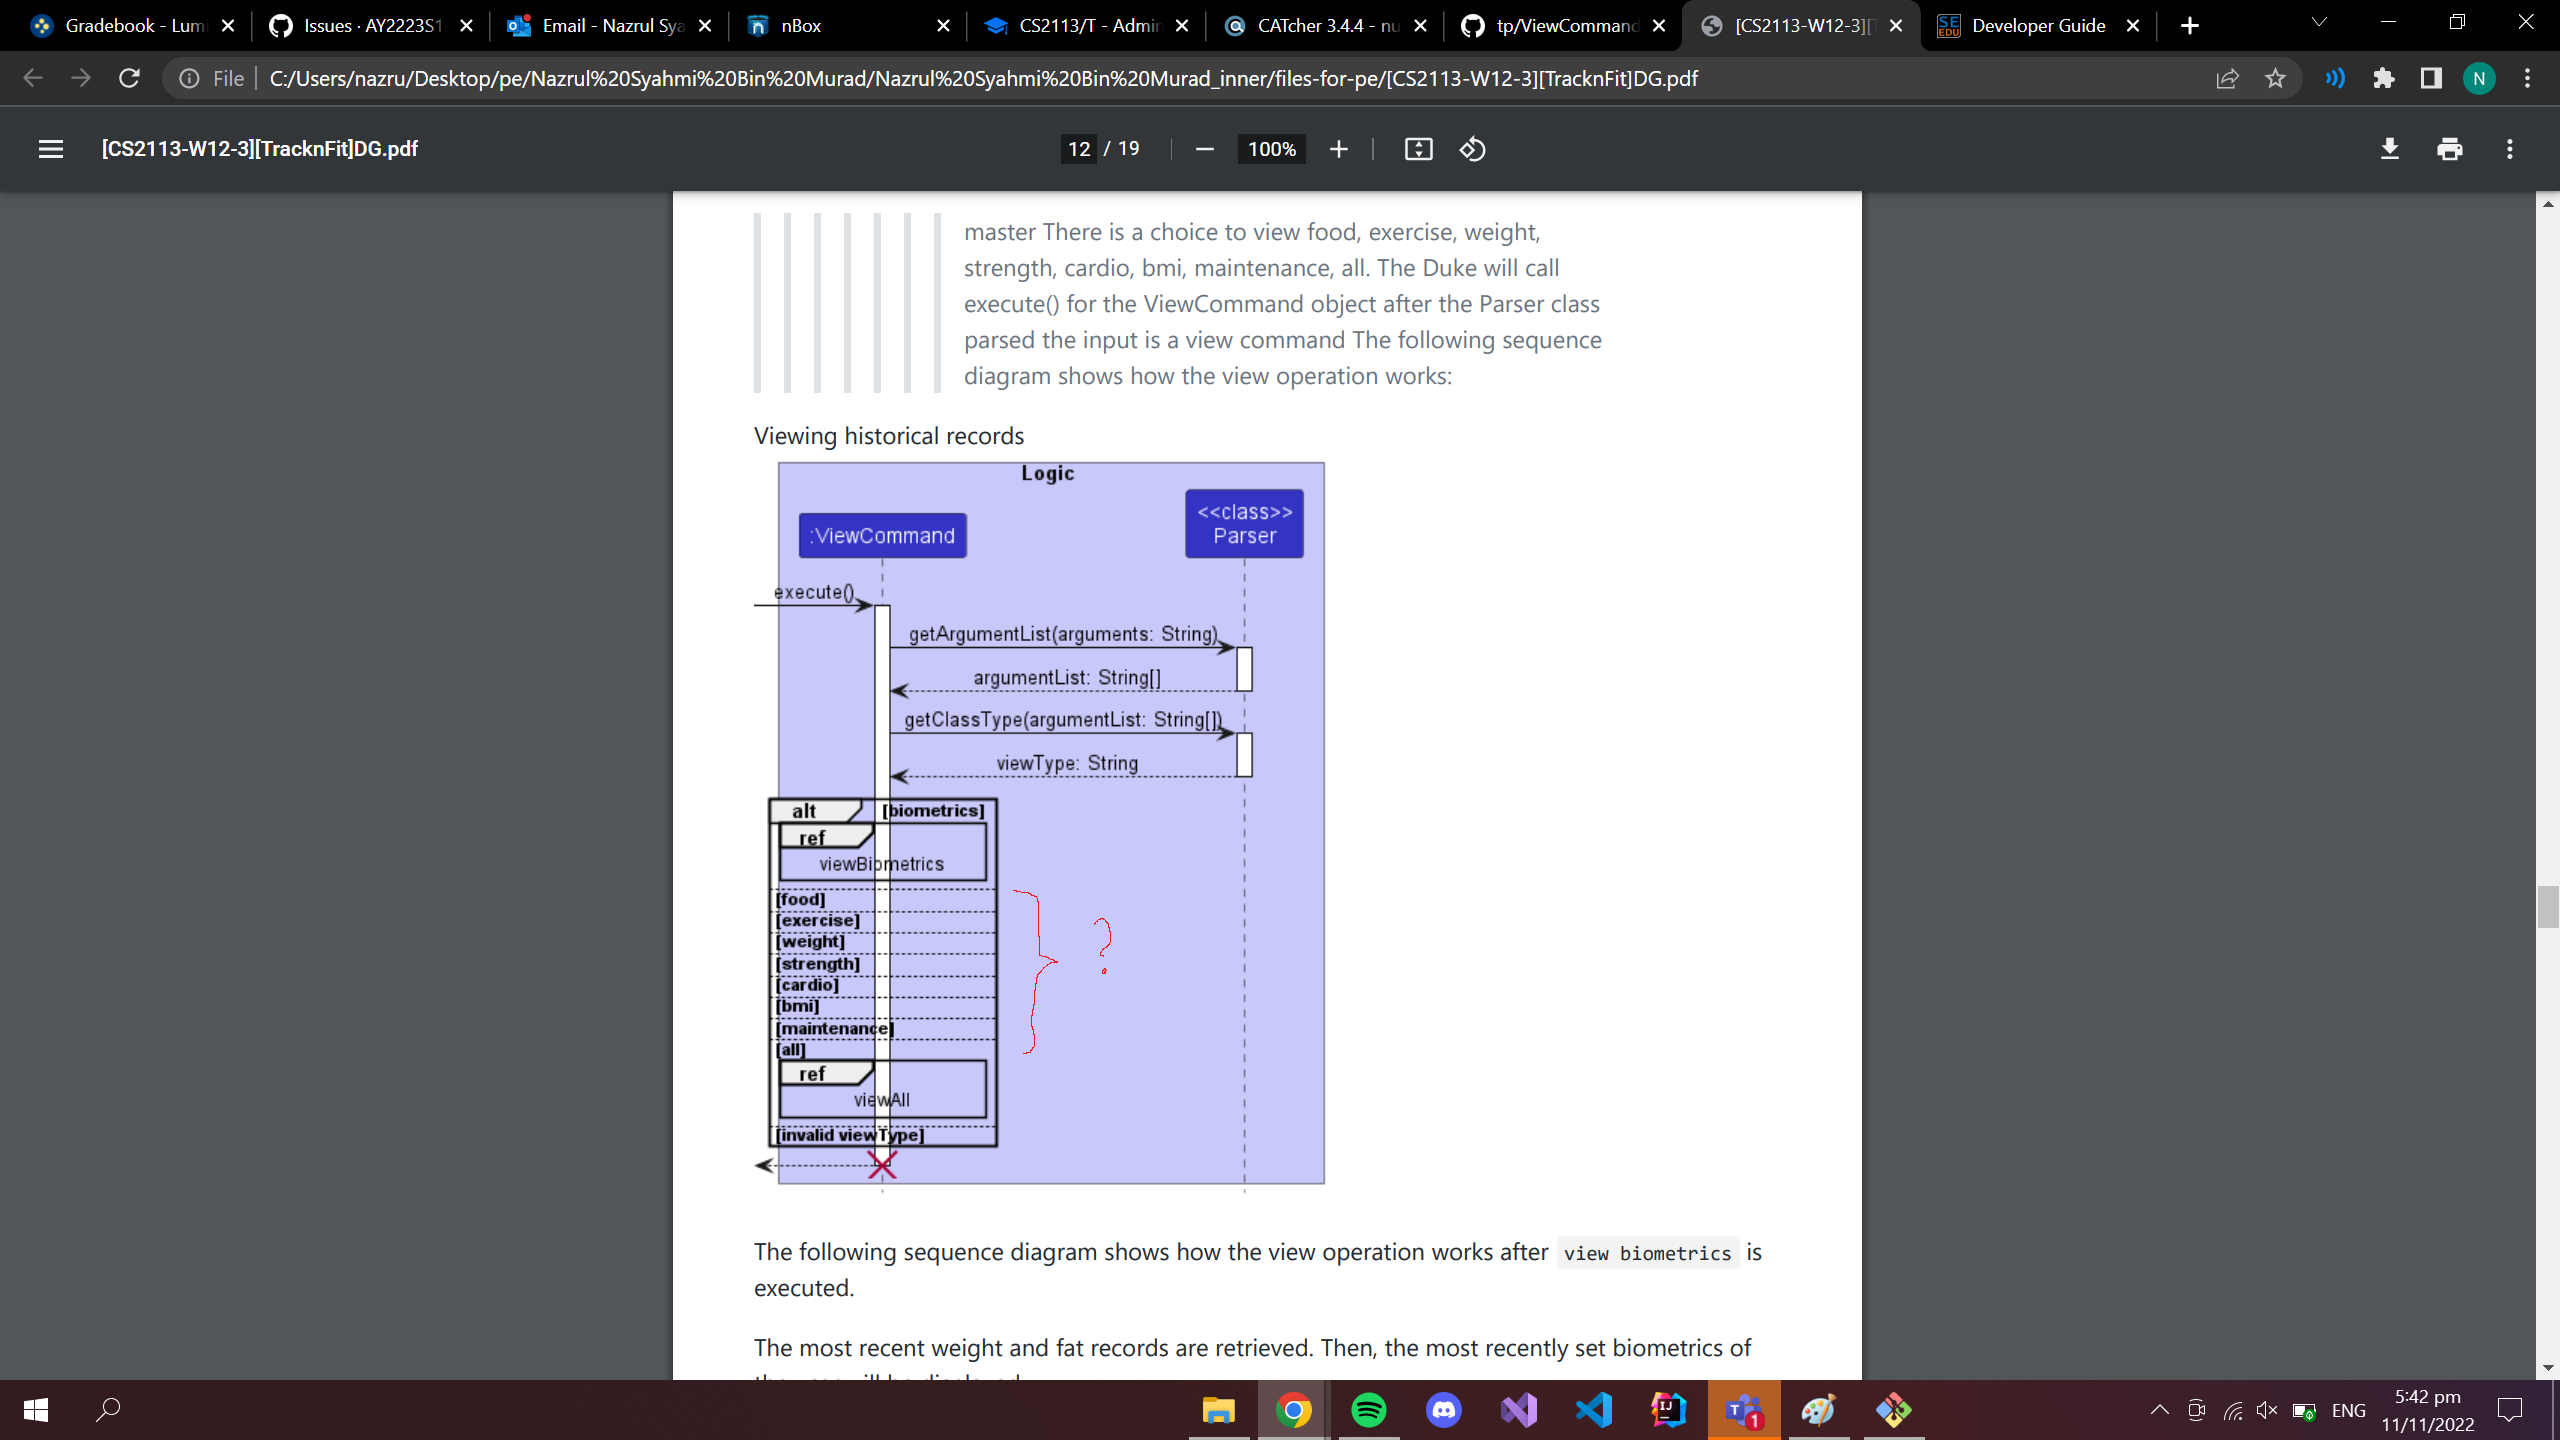Bookmark this page with the star icon

2275,78
